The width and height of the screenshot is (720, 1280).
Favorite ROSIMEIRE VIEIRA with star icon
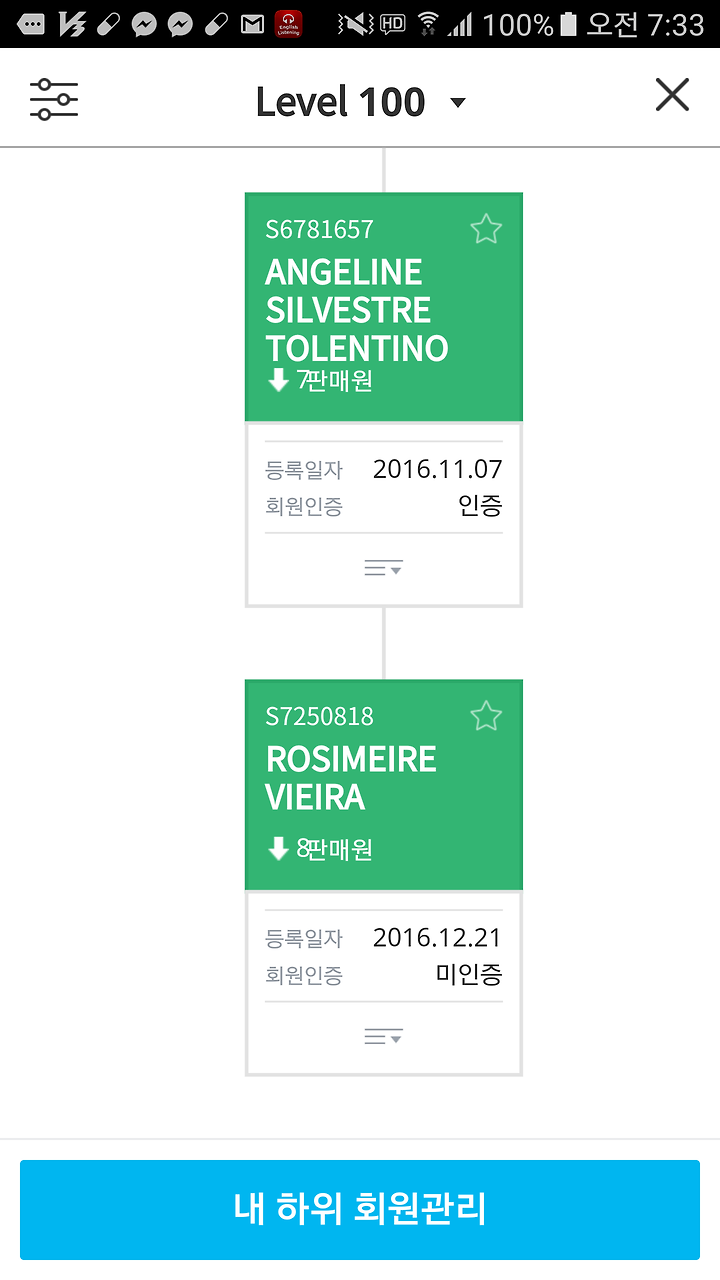[486, 716]
